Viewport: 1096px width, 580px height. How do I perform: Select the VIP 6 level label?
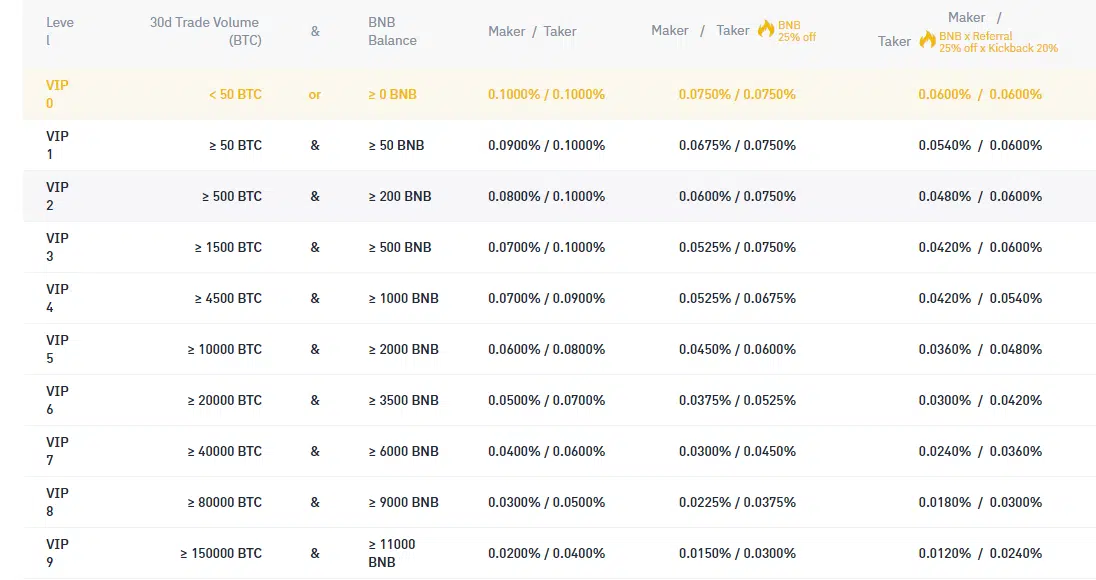[57, 400]
